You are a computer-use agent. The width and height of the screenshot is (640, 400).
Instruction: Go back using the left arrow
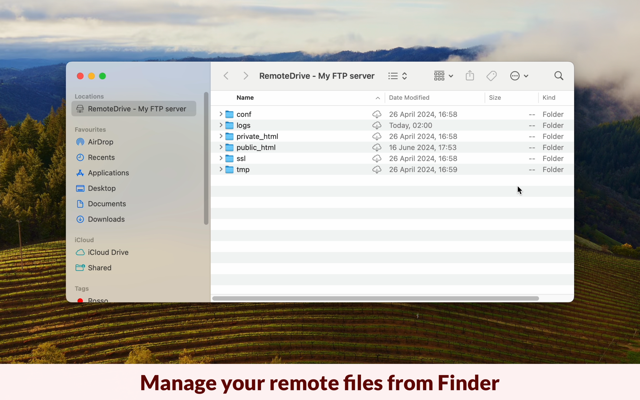pyautogui.click(x=226, y=76)
